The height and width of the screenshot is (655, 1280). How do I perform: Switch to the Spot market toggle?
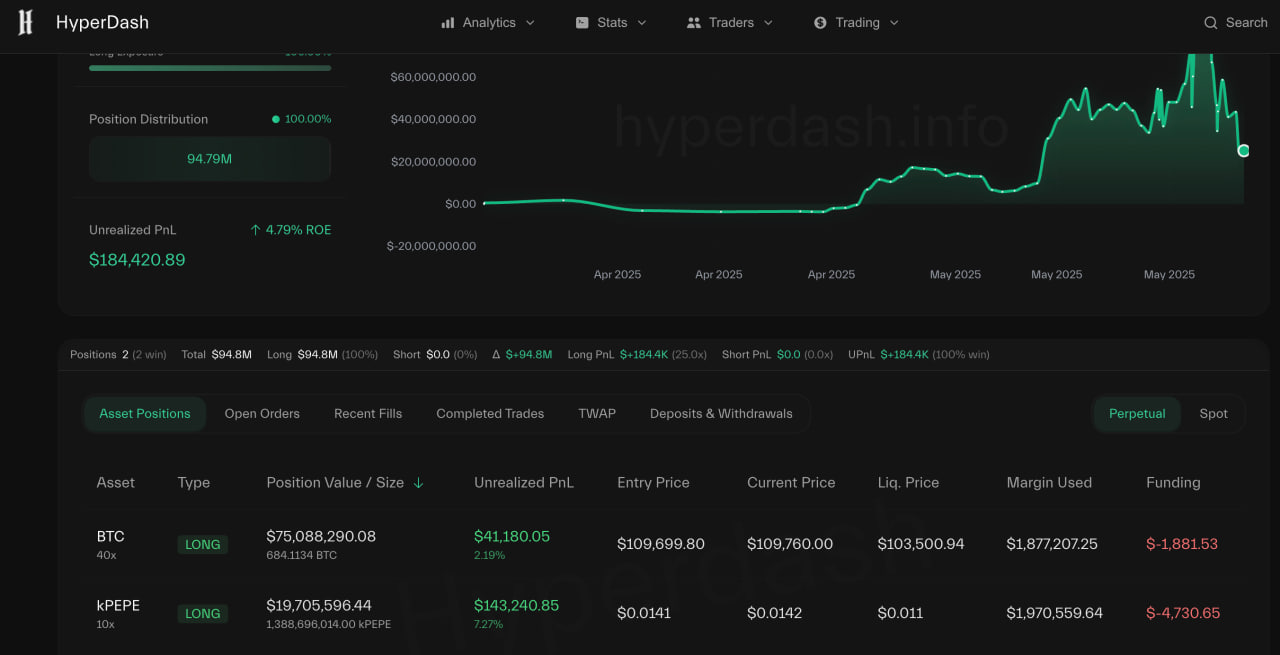(x=1213, y=413)
